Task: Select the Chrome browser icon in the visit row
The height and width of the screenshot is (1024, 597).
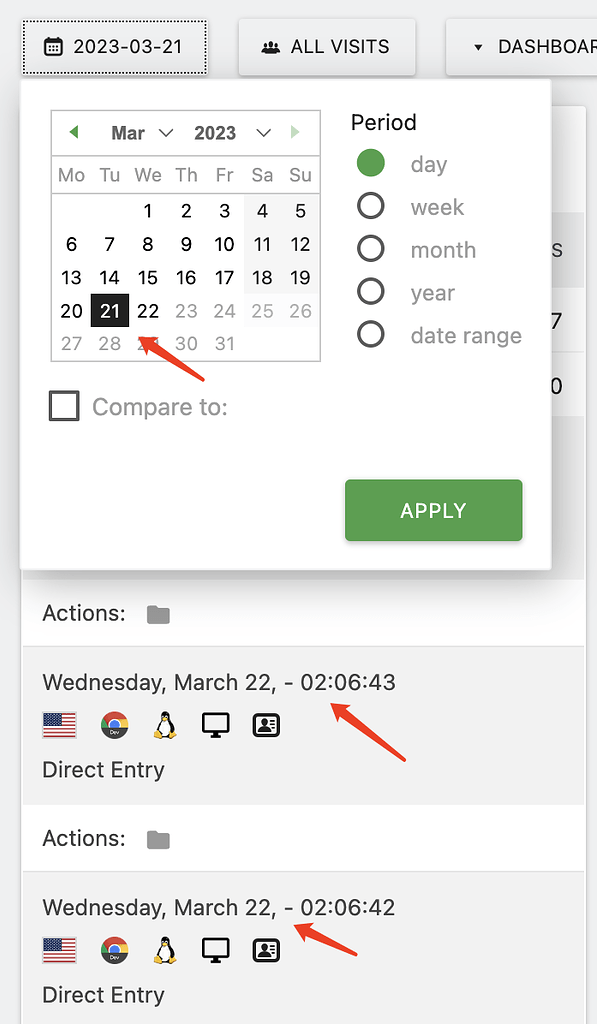Action: point(114,725)
